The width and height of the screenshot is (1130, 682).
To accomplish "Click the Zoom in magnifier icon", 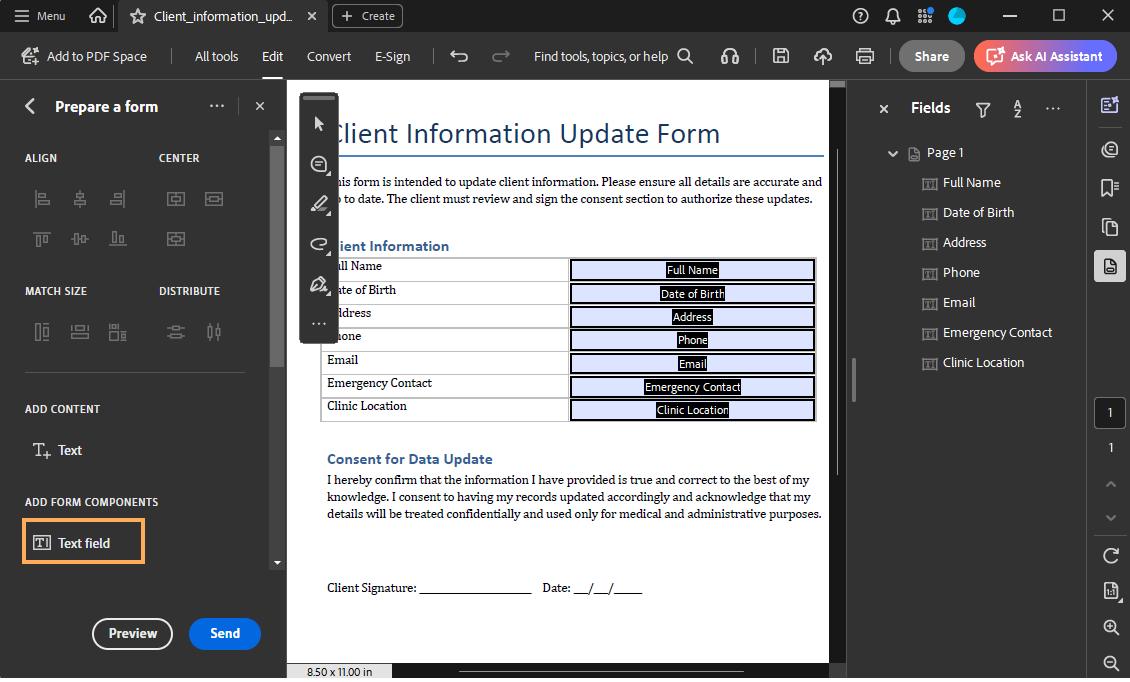I will [1110, 628].
